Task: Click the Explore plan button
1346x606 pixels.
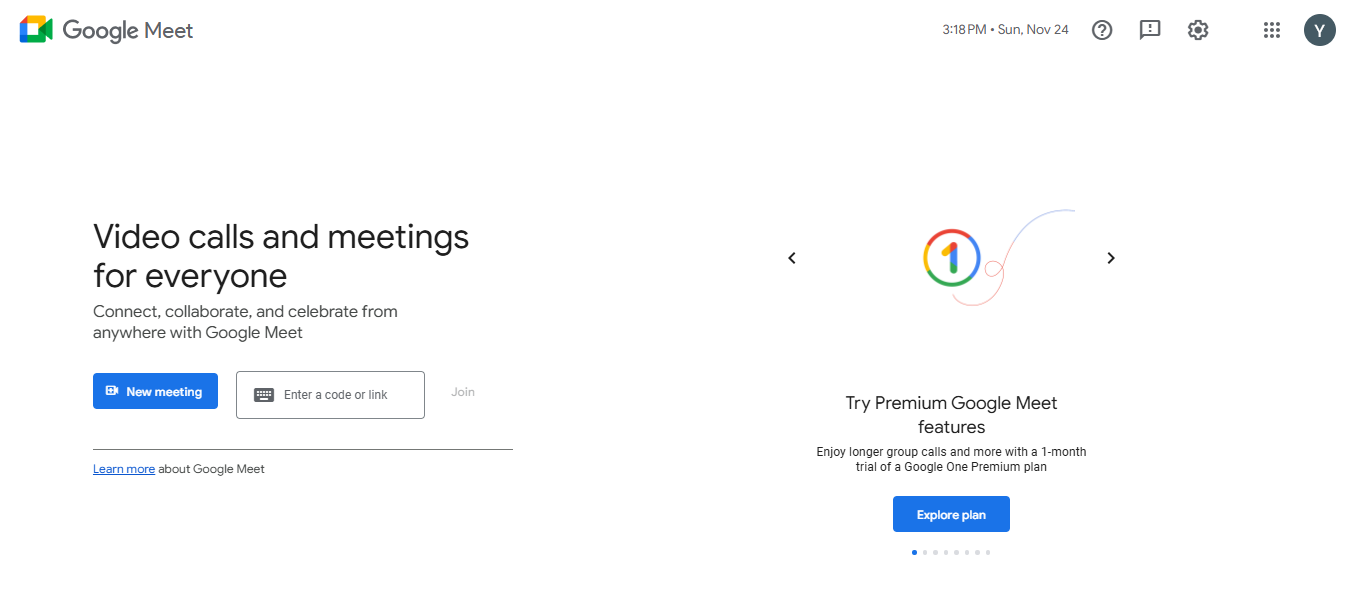Action: 951,514
